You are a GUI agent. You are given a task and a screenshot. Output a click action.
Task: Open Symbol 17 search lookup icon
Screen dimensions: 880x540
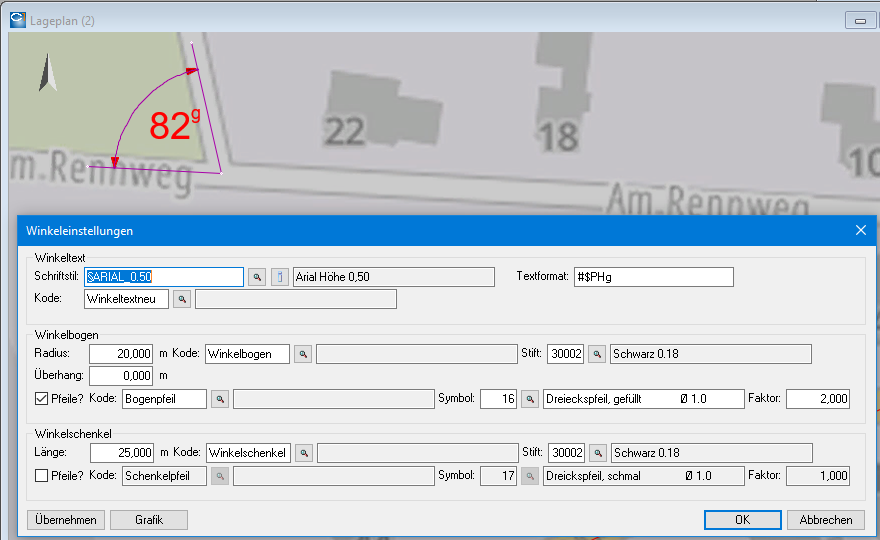530,476
